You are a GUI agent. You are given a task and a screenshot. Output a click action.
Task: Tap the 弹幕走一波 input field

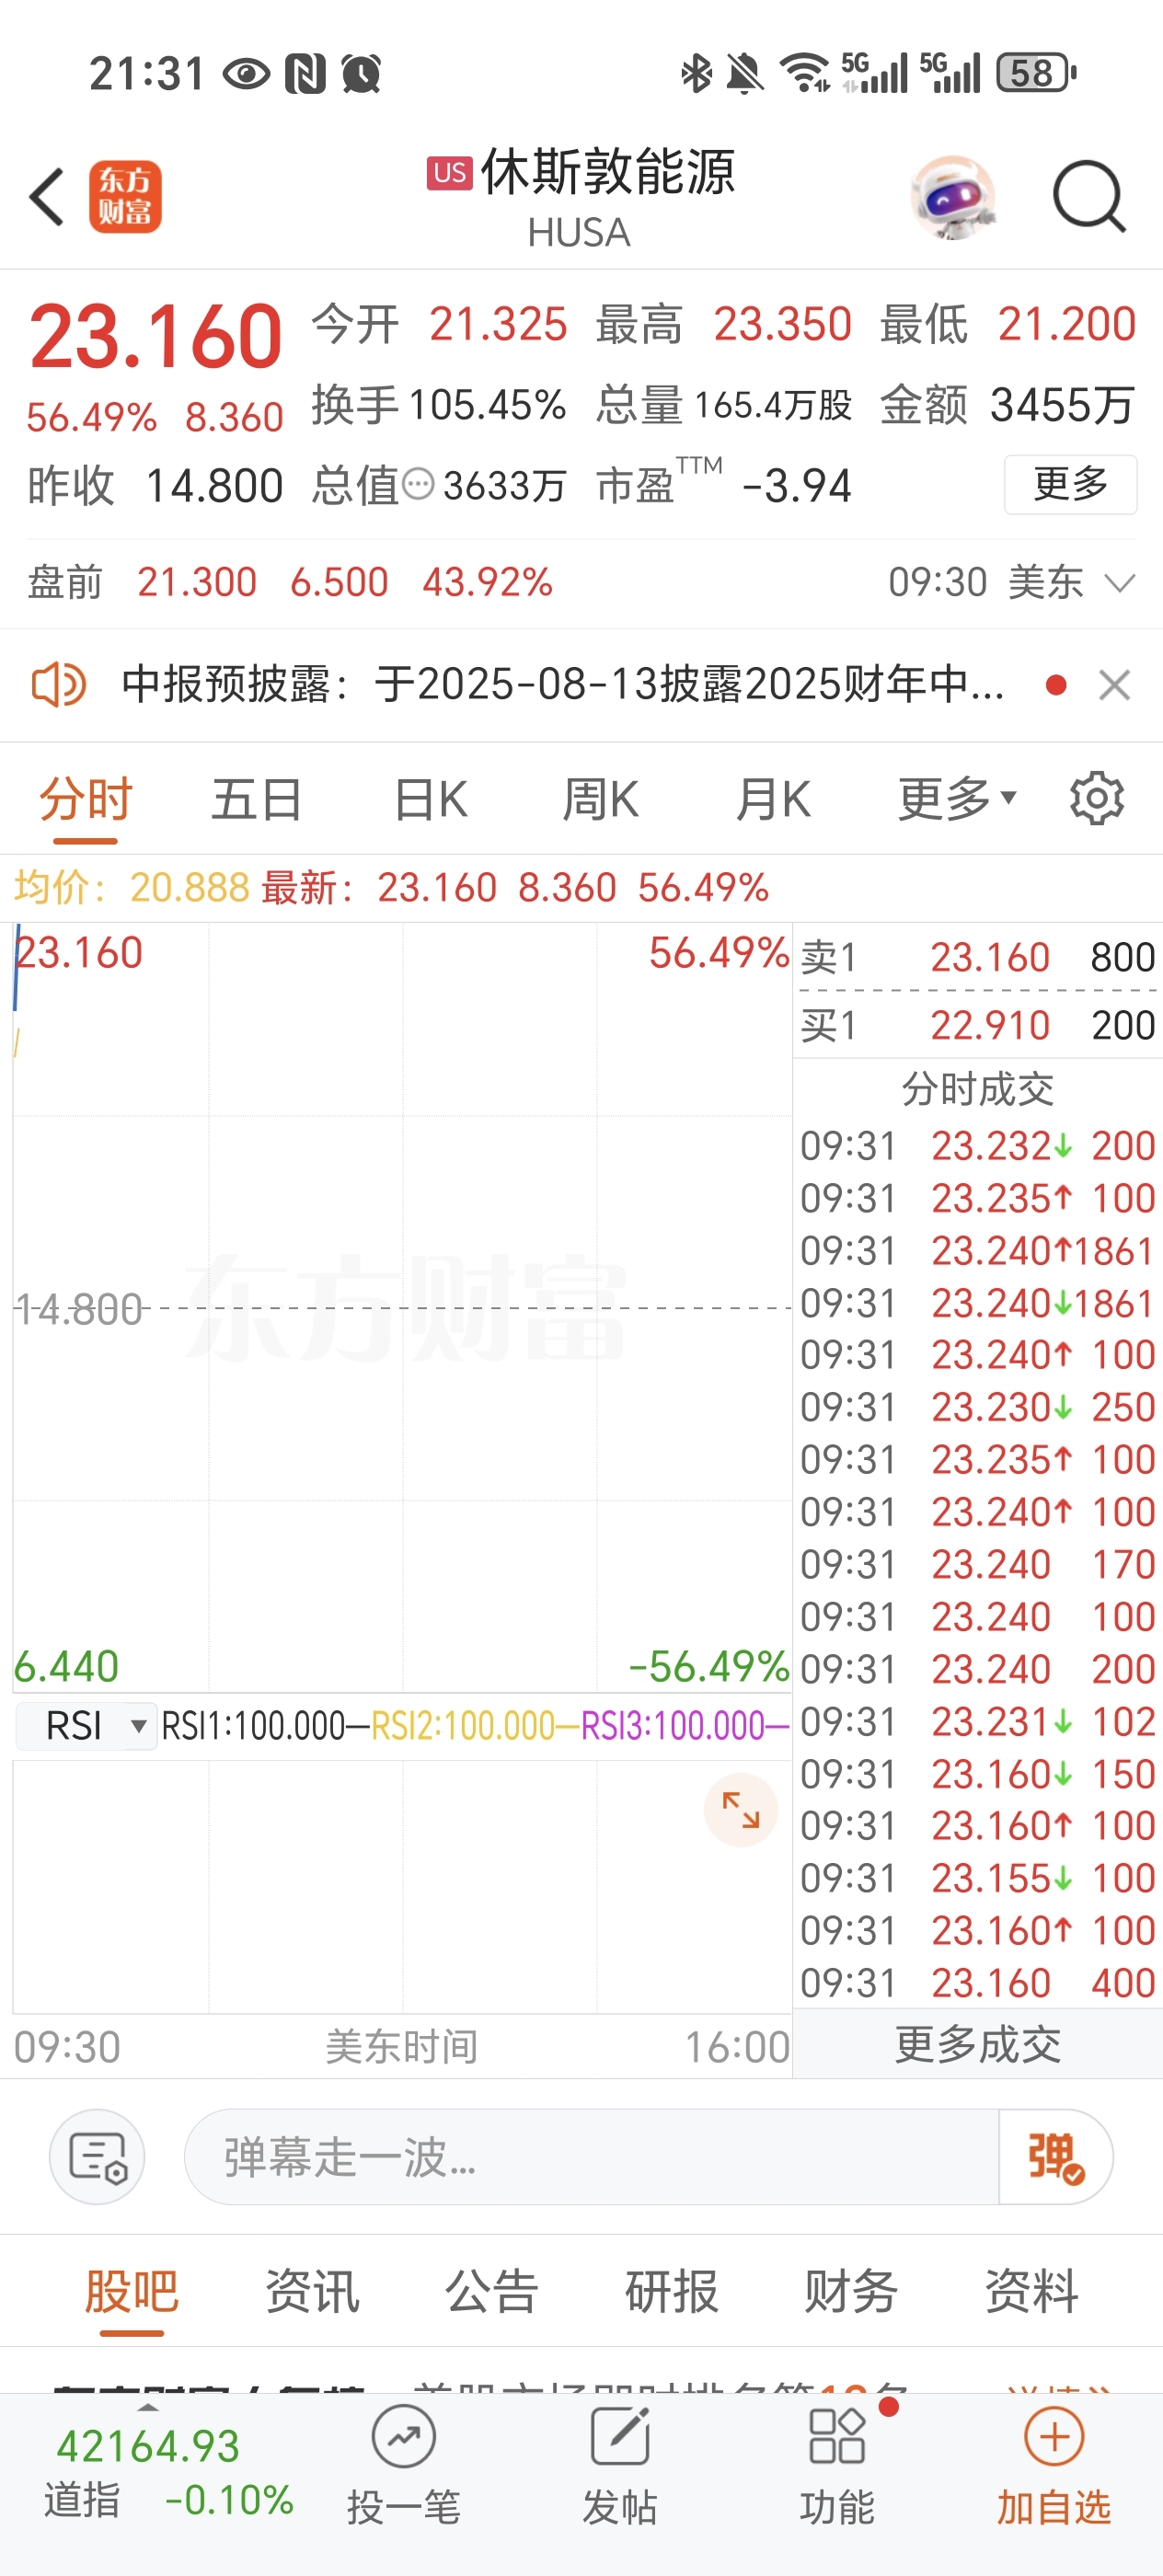(591, 2157)
